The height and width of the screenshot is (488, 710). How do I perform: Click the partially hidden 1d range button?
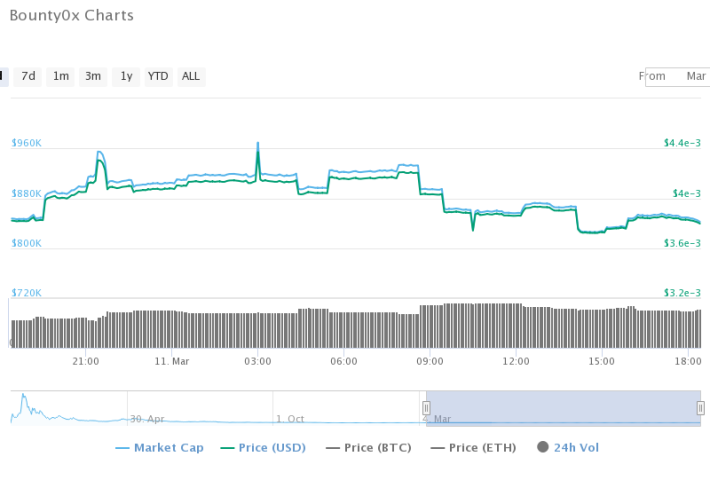click(4, 77)
